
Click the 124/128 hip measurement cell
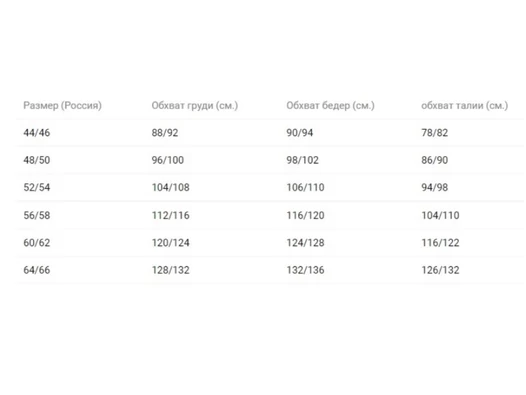click(305, 243)
